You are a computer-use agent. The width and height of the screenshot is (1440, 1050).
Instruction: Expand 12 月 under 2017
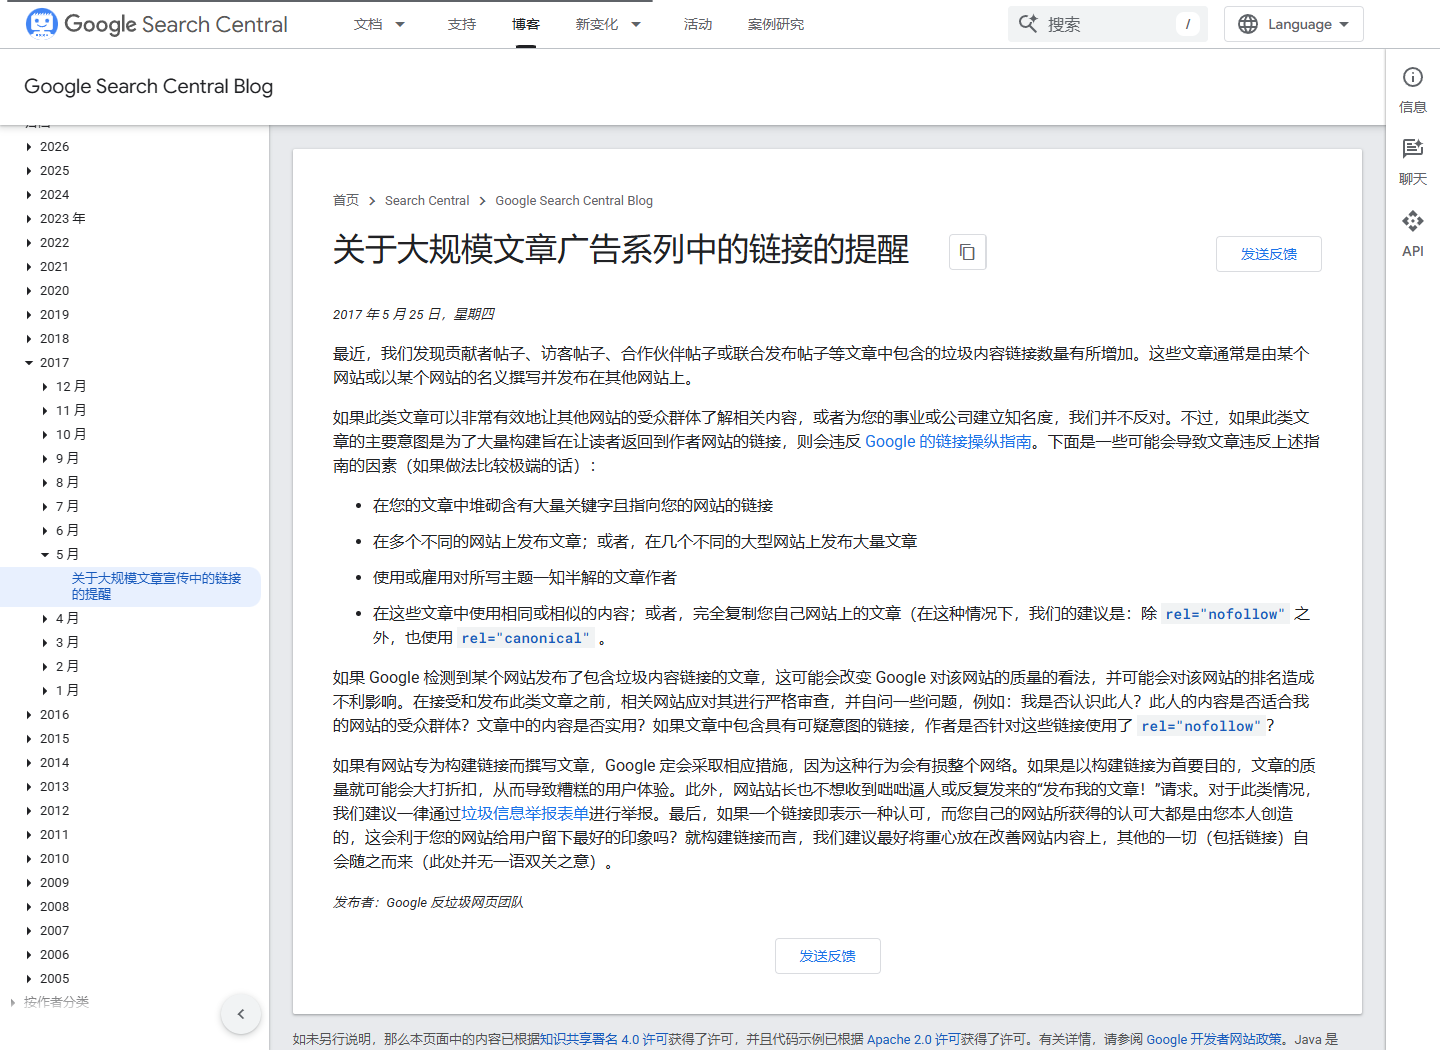point(45,387)
